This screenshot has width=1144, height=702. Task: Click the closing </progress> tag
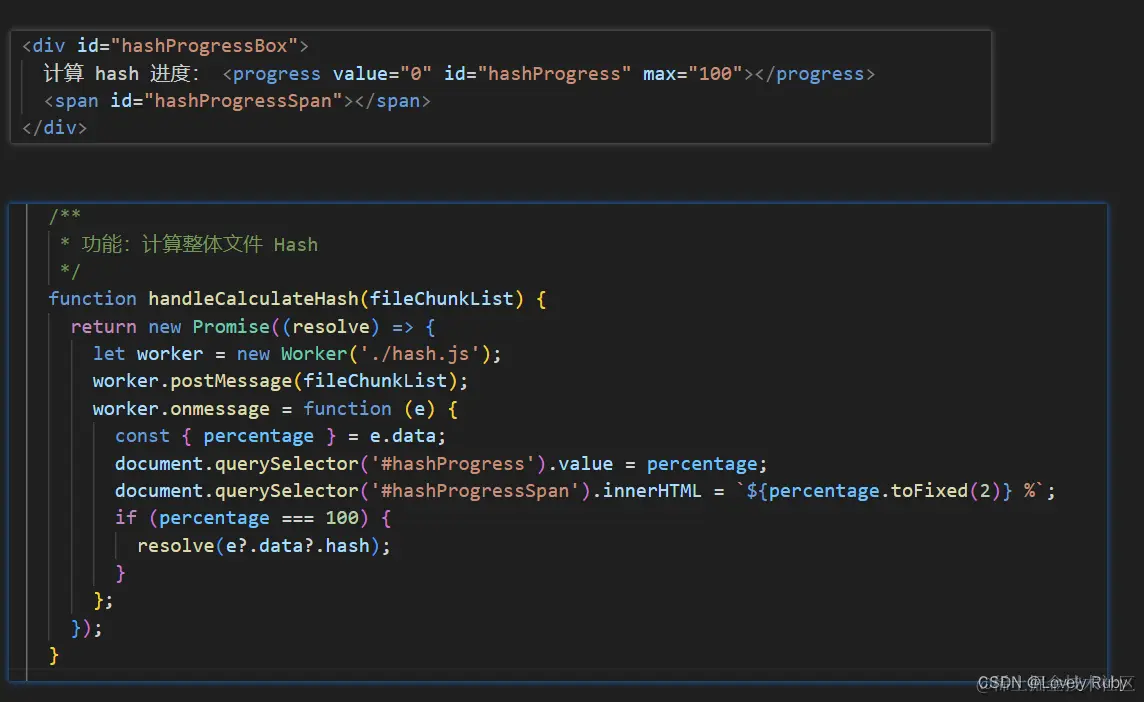point(814,74)
